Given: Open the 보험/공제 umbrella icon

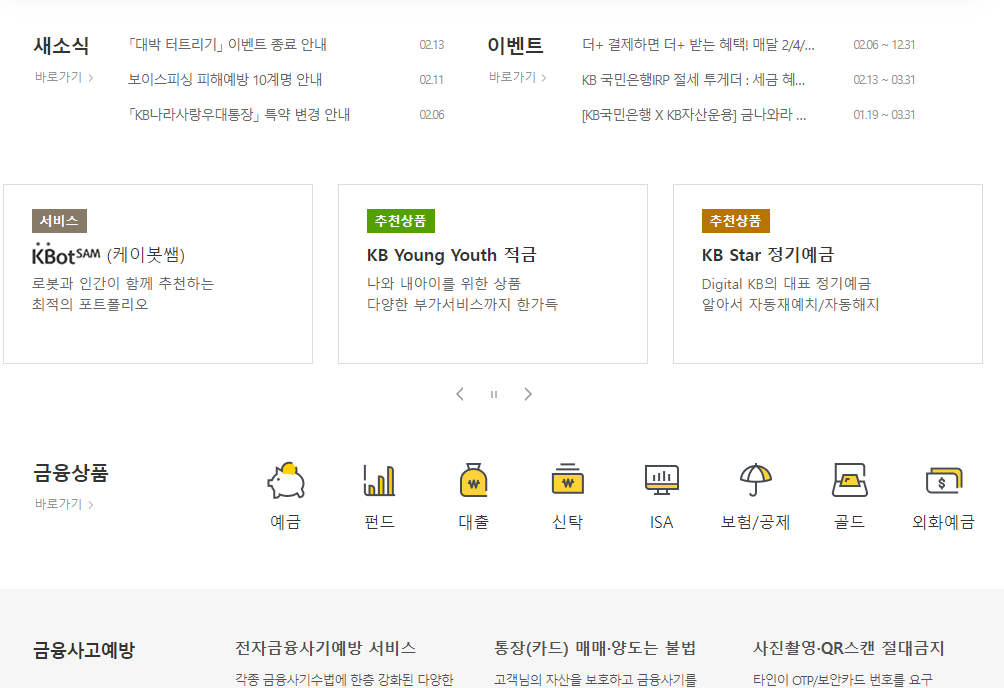Looking at the screenshot, I should (x=756, y=480).
